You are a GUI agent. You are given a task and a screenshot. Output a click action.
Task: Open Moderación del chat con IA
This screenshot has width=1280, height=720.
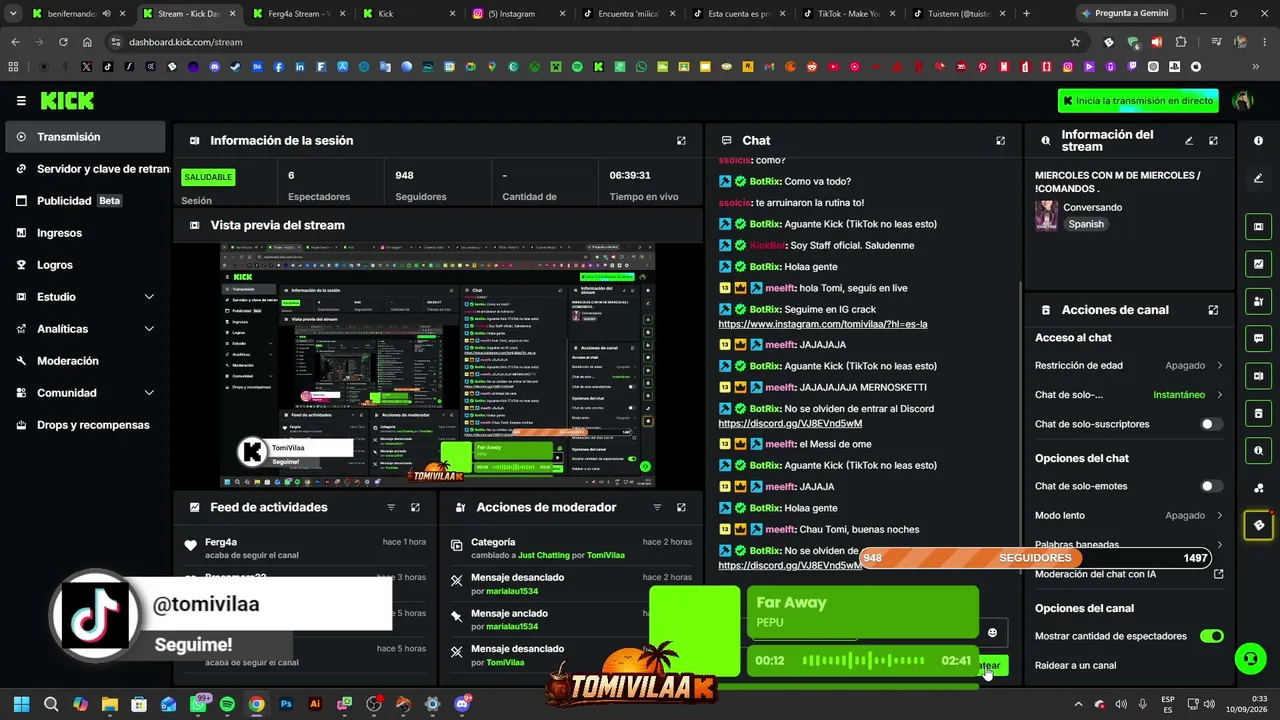[x=1129, y=575]
